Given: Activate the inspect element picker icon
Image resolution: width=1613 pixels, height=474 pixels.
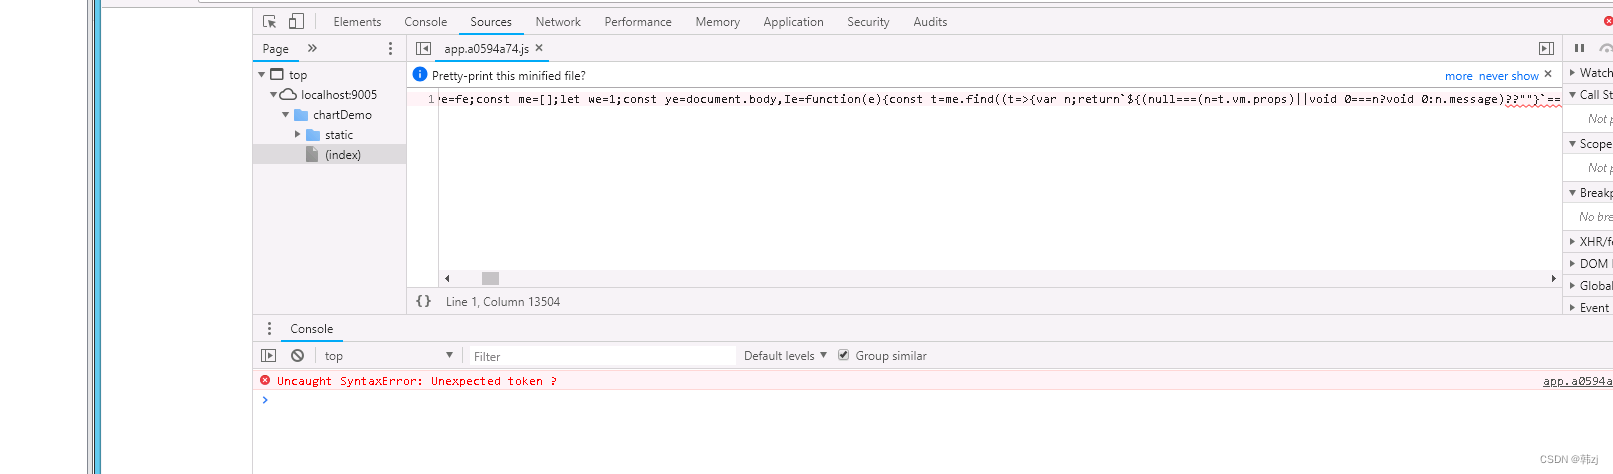Looking at the screenshot, I should coord(269,21).
